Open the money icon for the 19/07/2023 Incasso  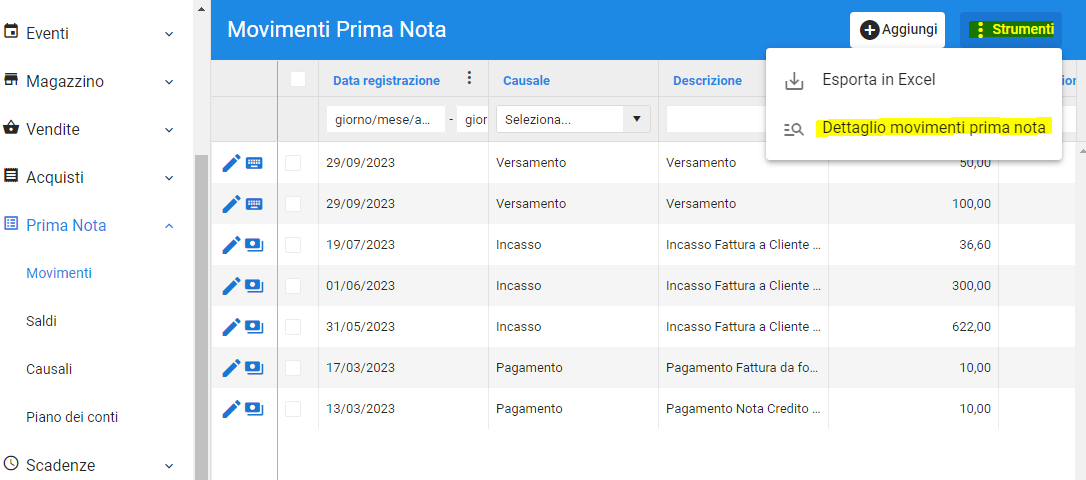(x=254, y=245)
